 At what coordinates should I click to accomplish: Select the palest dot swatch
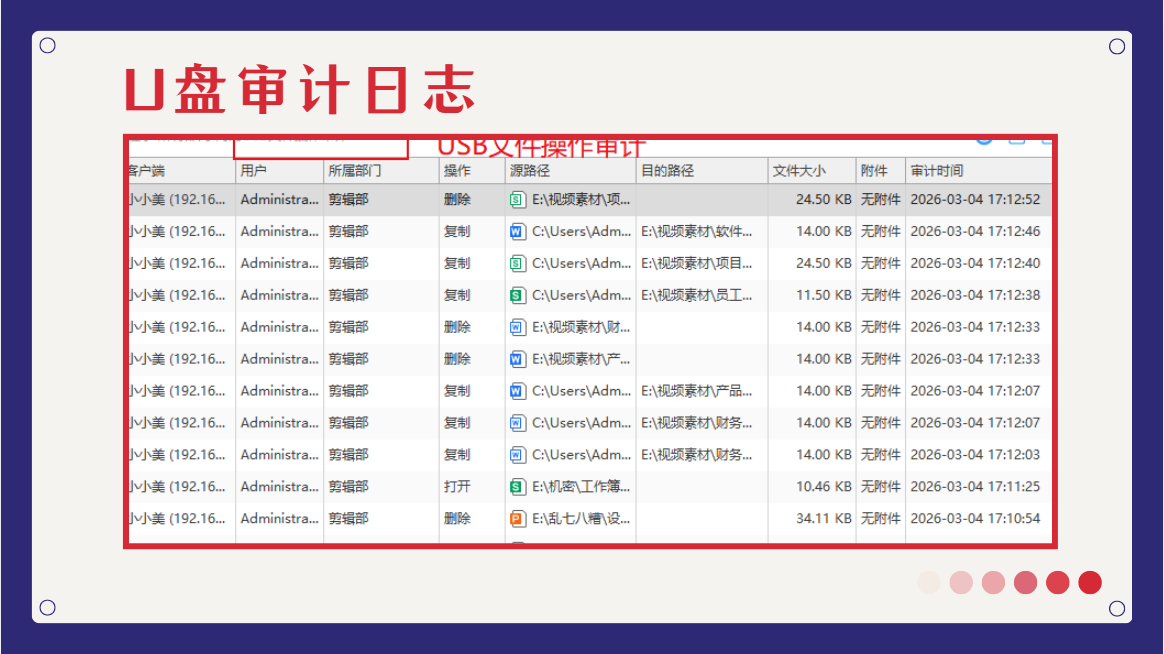929,583
